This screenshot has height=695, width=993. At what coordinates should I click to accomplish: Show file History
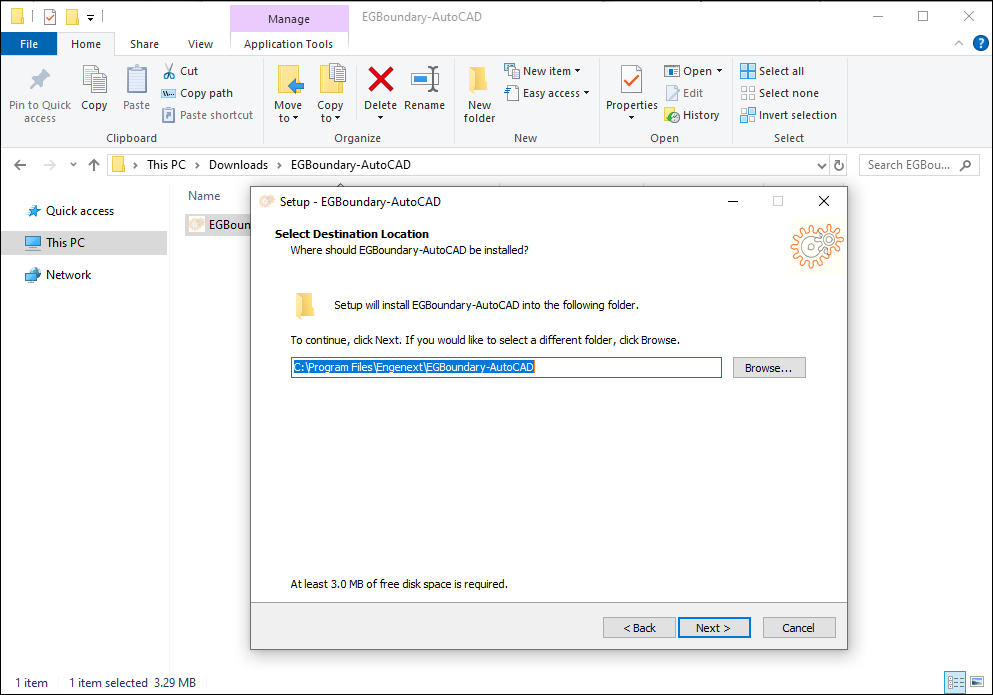pyautogui.click(x=692, y=115)
